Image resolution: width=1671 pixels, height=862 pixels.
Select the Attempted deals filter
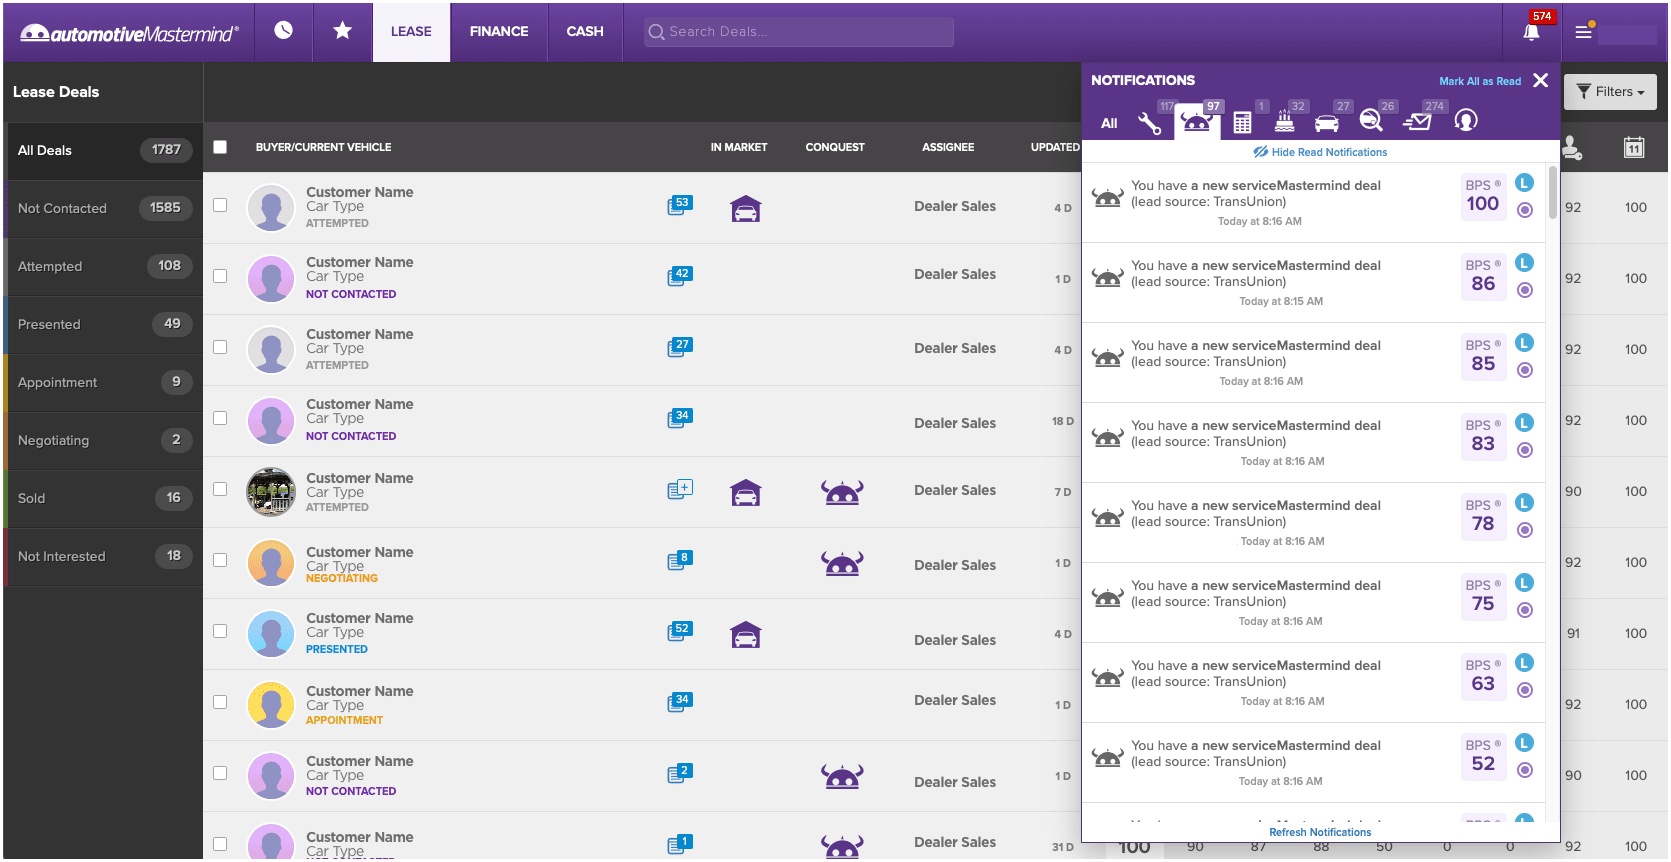pos(104,267)
